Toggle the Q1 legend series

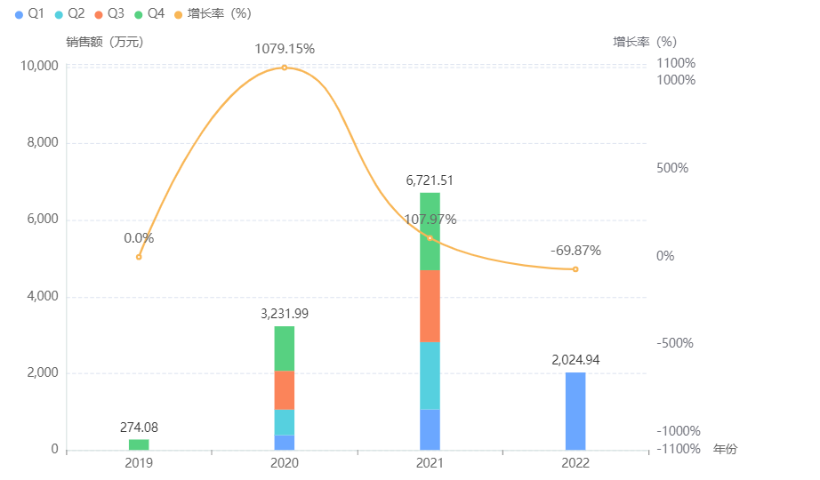28,14
